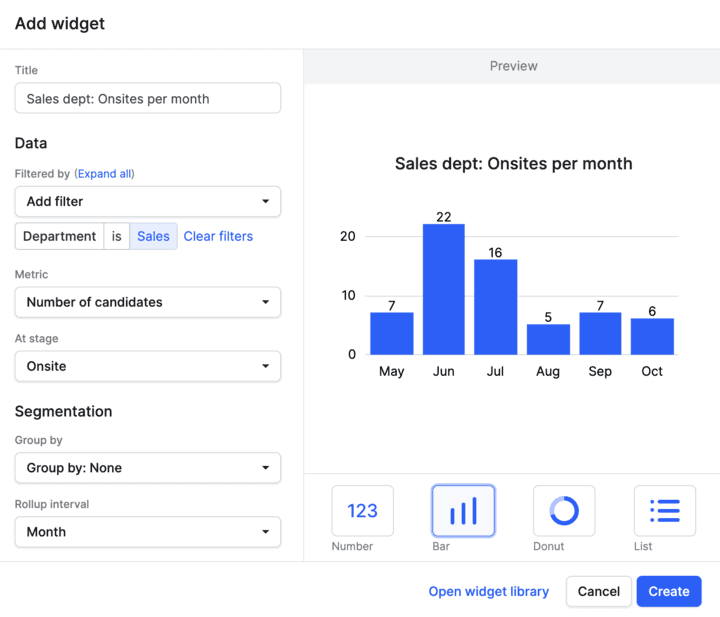Click the Jun bar in the chart

[444, 289]
